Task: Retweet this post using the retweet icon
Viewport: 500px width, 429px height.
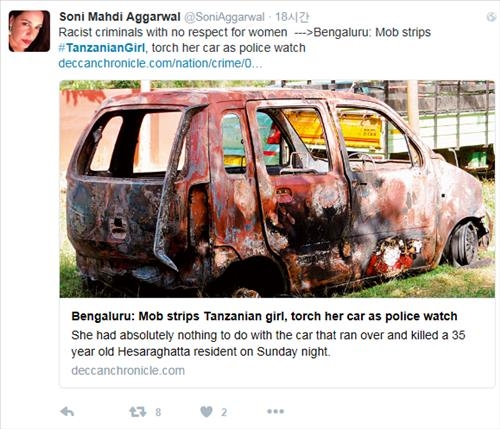Action: click(138, 412)
